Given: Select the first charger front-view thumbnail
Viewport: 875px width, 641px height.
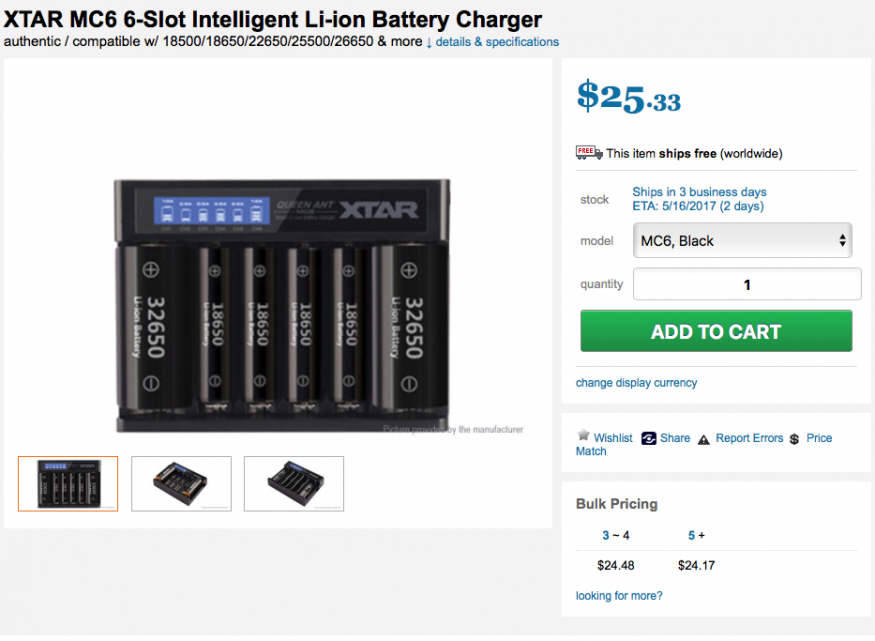Looking at the screenshot, I should pyautogui.click(x=68, y=484).
